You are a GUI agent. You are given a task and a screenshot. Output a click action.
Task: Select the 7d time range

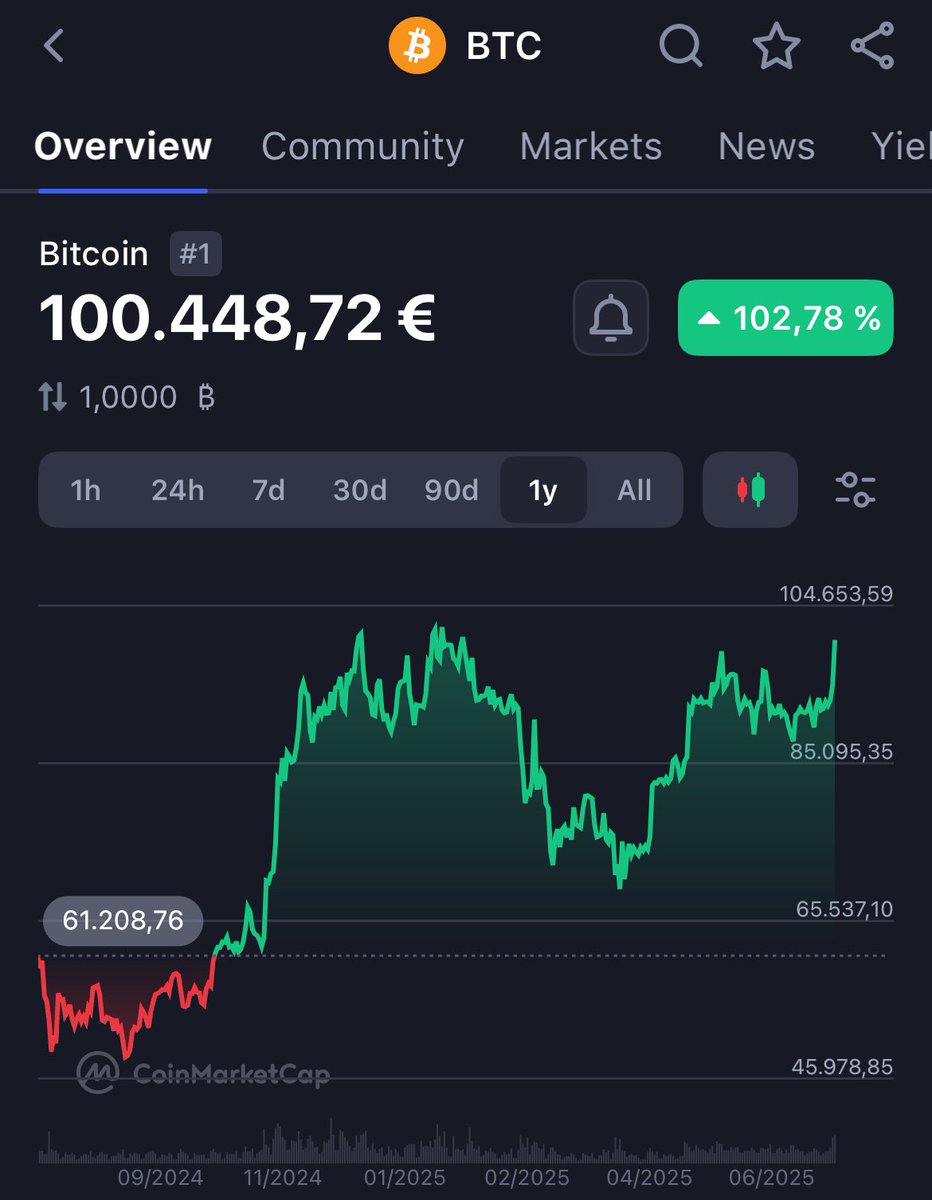click(268, 490)
